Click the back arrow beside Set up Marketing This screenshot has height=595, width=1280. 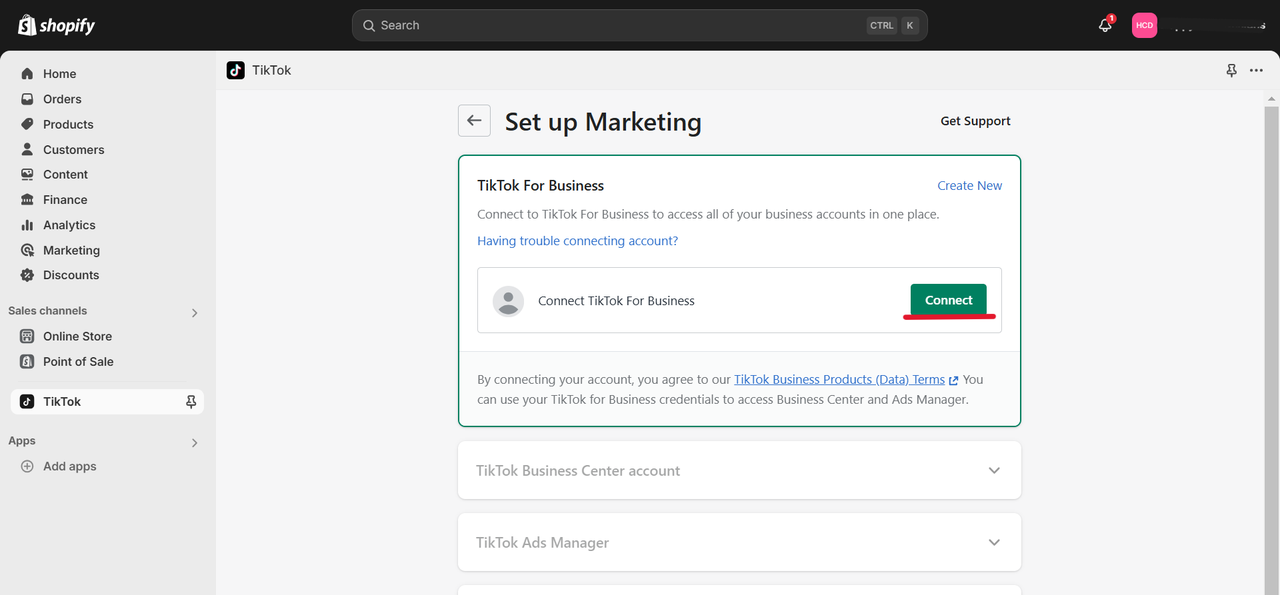tap(474, 121)
